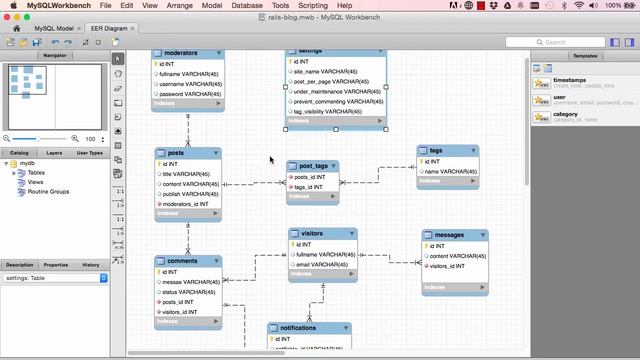Toggle the align to grid square icon
This screenshot has height=360, width=640.
[98, 42]
